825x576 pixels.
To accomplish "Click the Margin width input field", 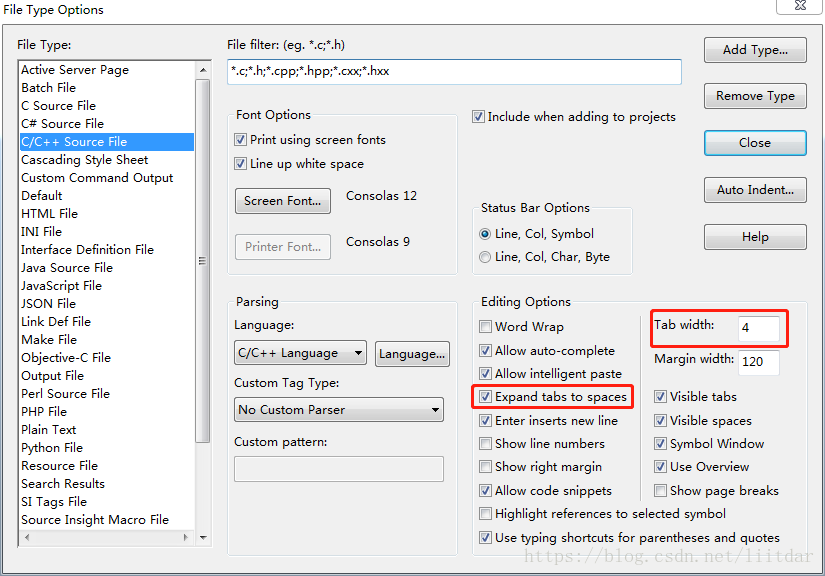I will (758, 362).
